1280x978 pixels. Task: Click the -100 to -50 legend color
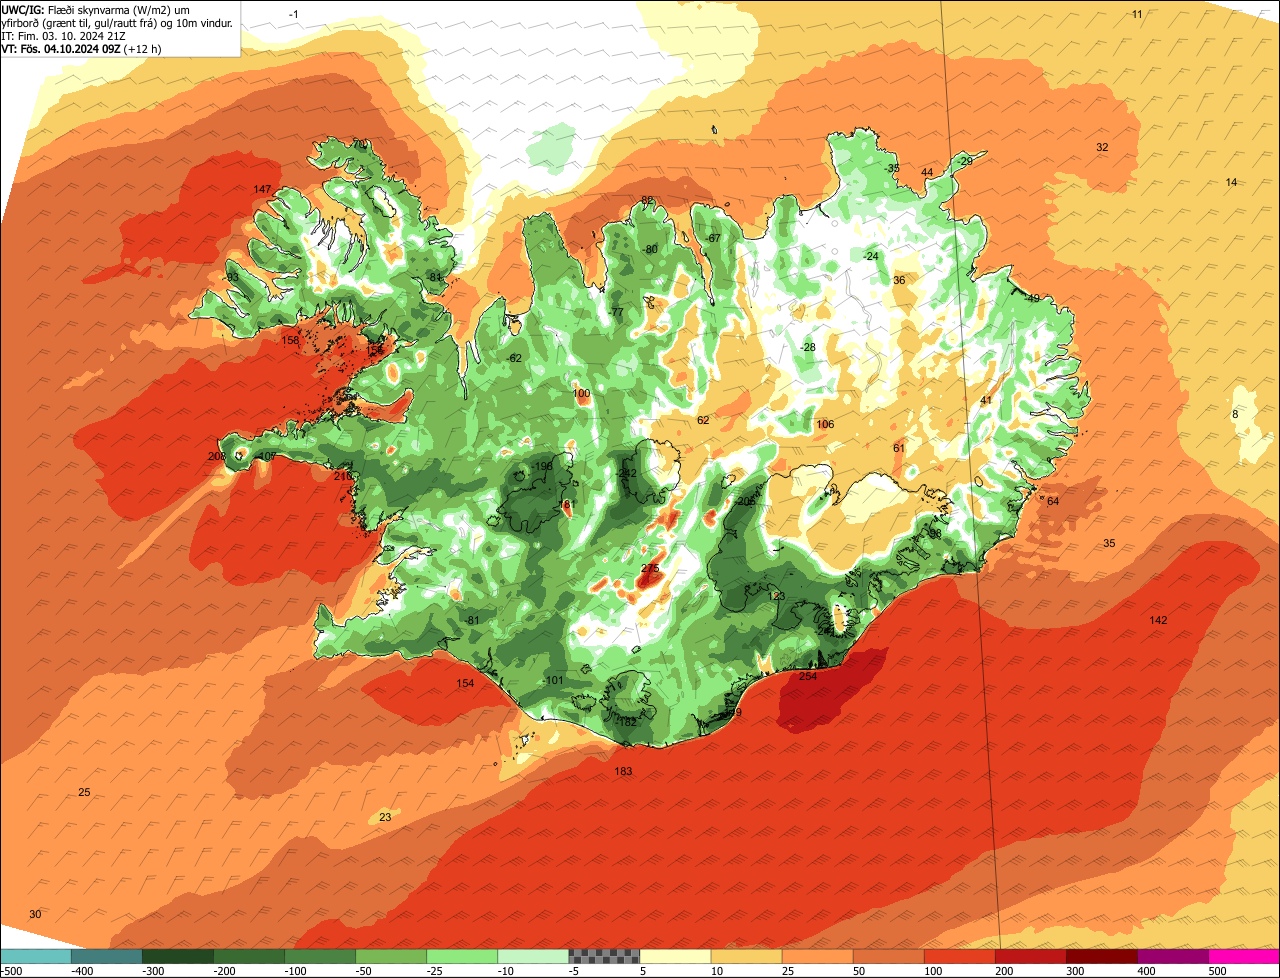pos(320,956)
